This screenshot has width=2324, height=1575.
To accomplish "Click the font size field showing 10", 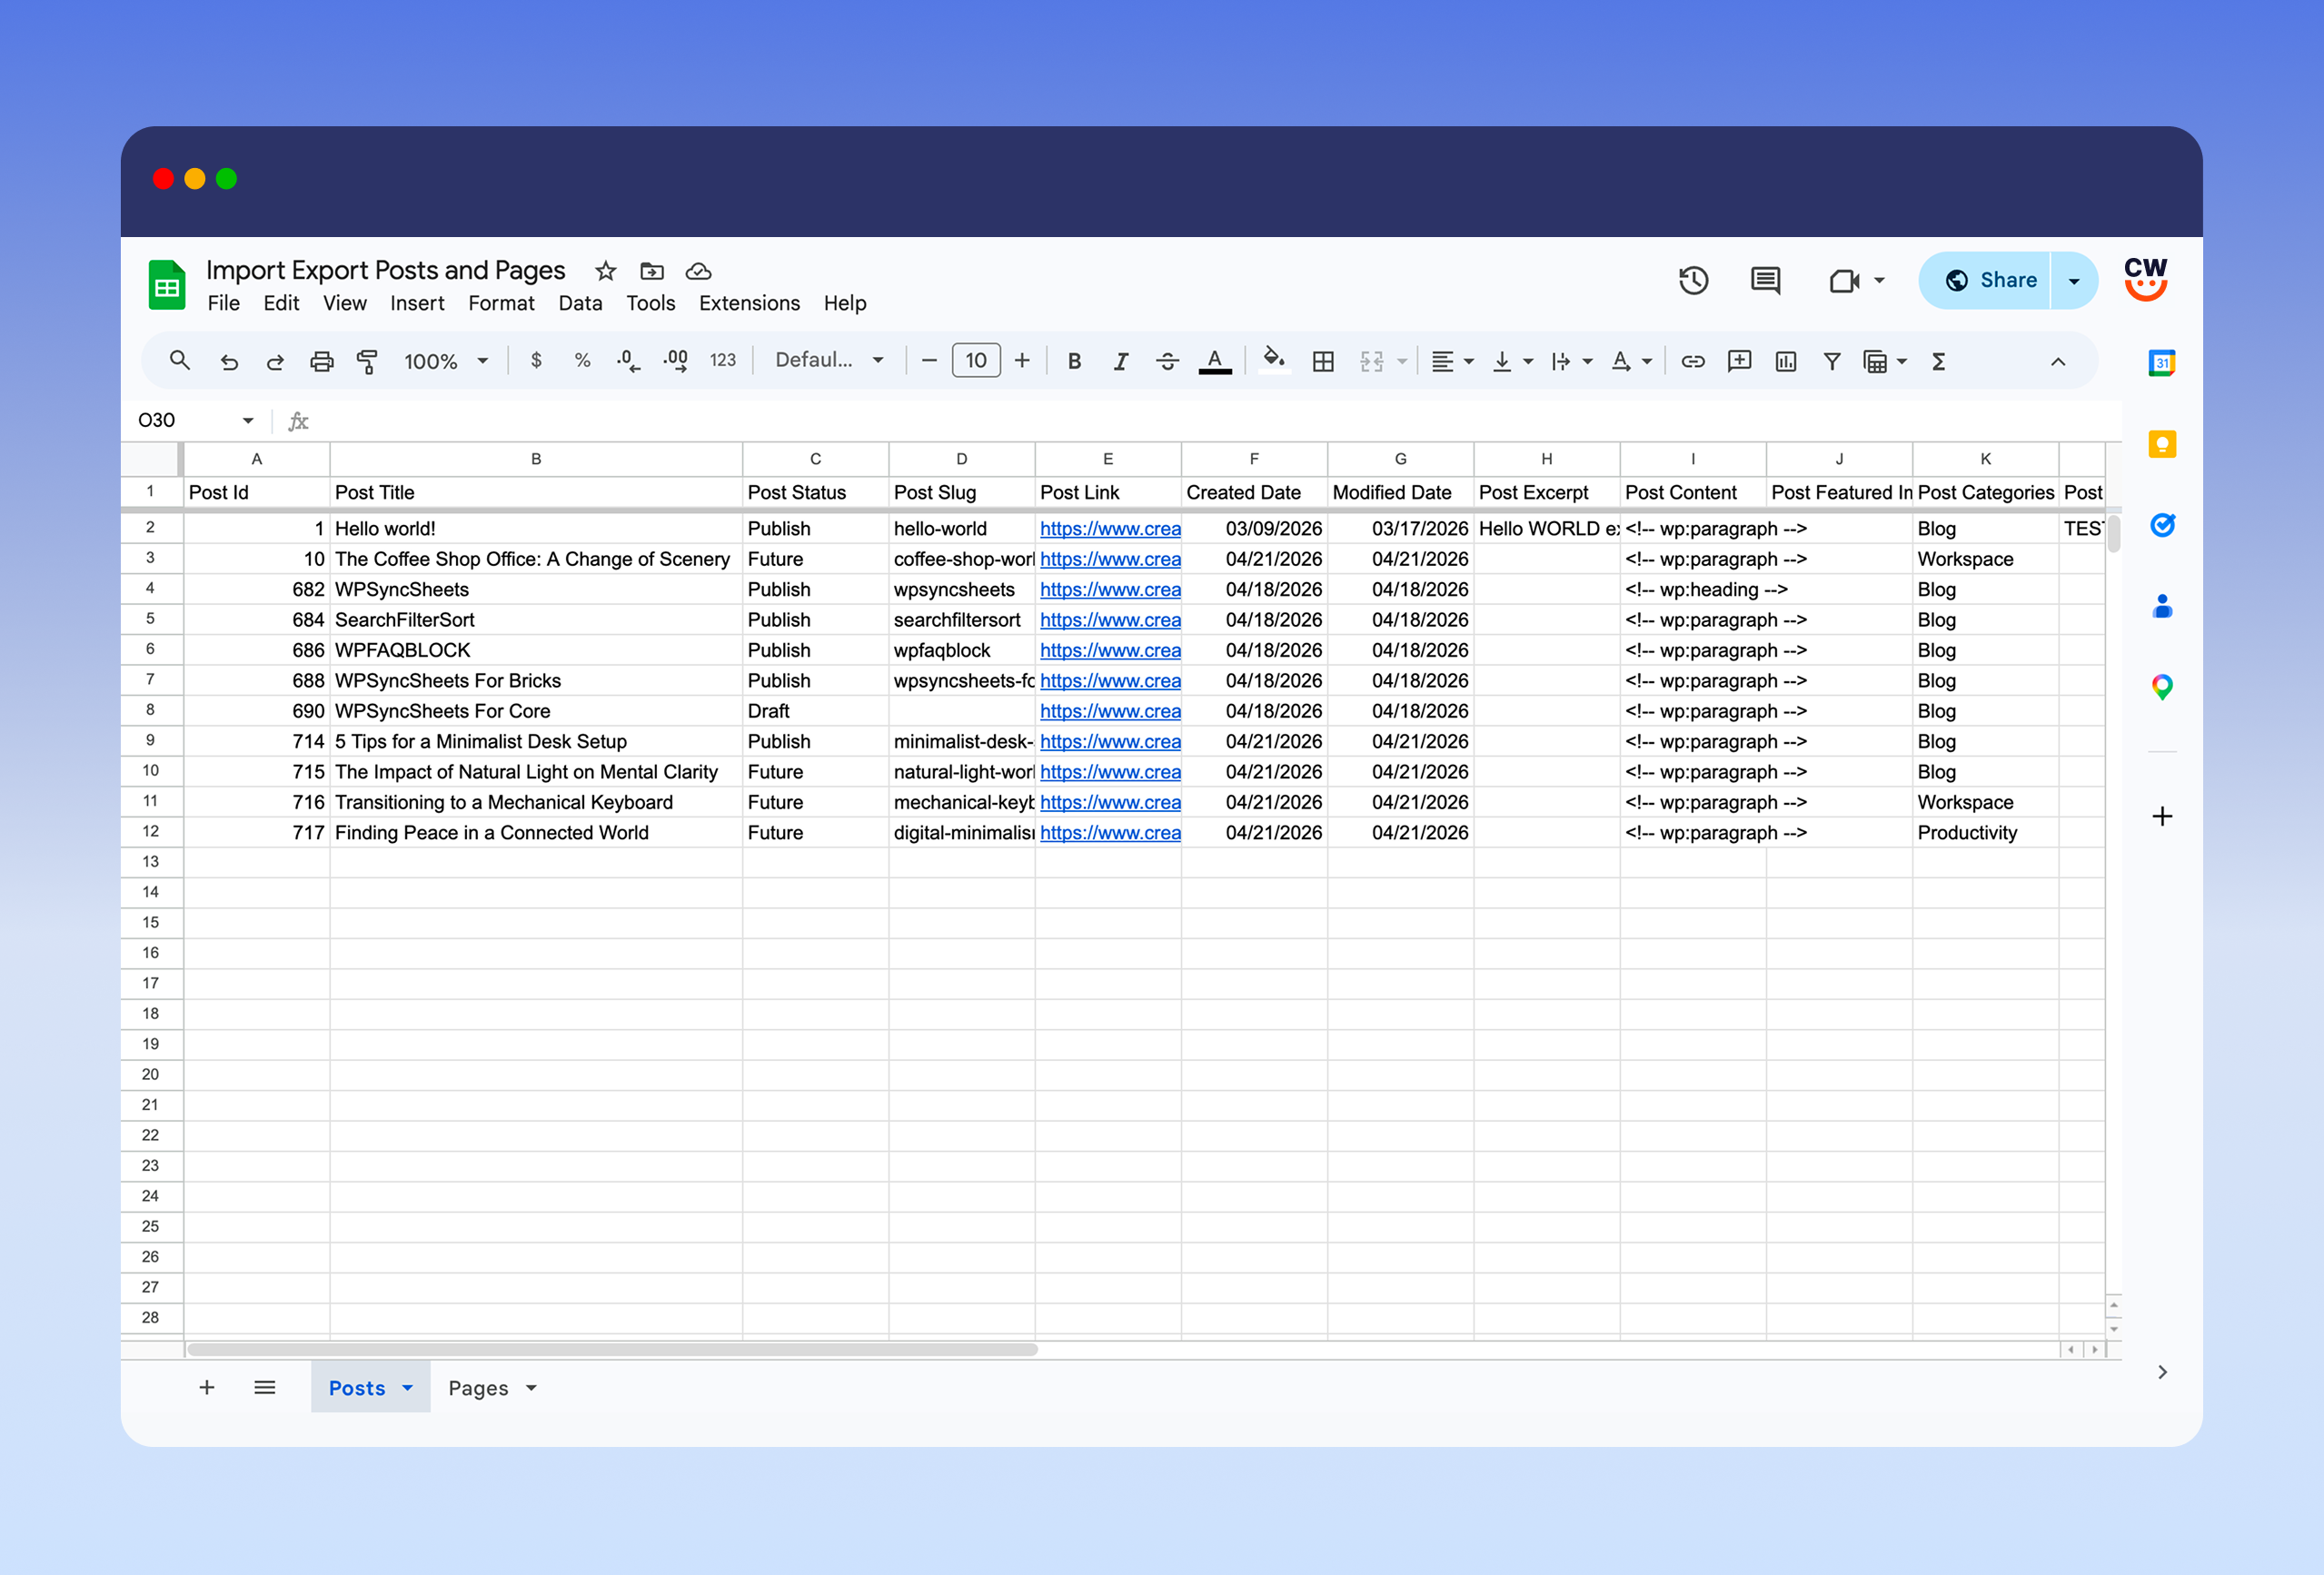I will pos(976,360).
